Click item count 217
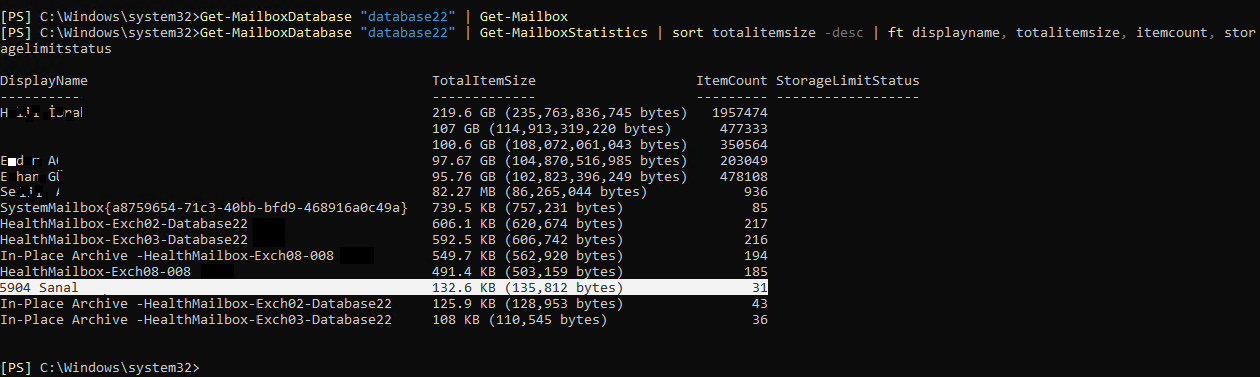This screenshot has width=1260, height=377. coord(756,224)
